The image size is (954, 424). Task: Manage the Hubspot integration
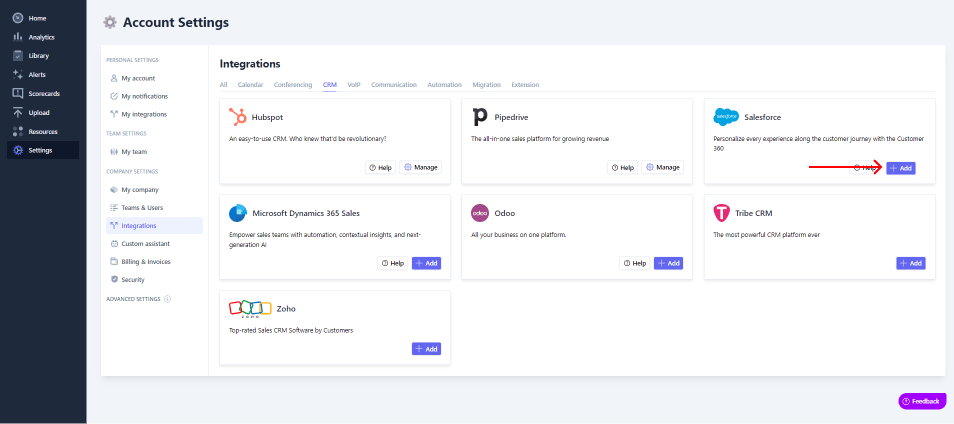coord(421,168)
